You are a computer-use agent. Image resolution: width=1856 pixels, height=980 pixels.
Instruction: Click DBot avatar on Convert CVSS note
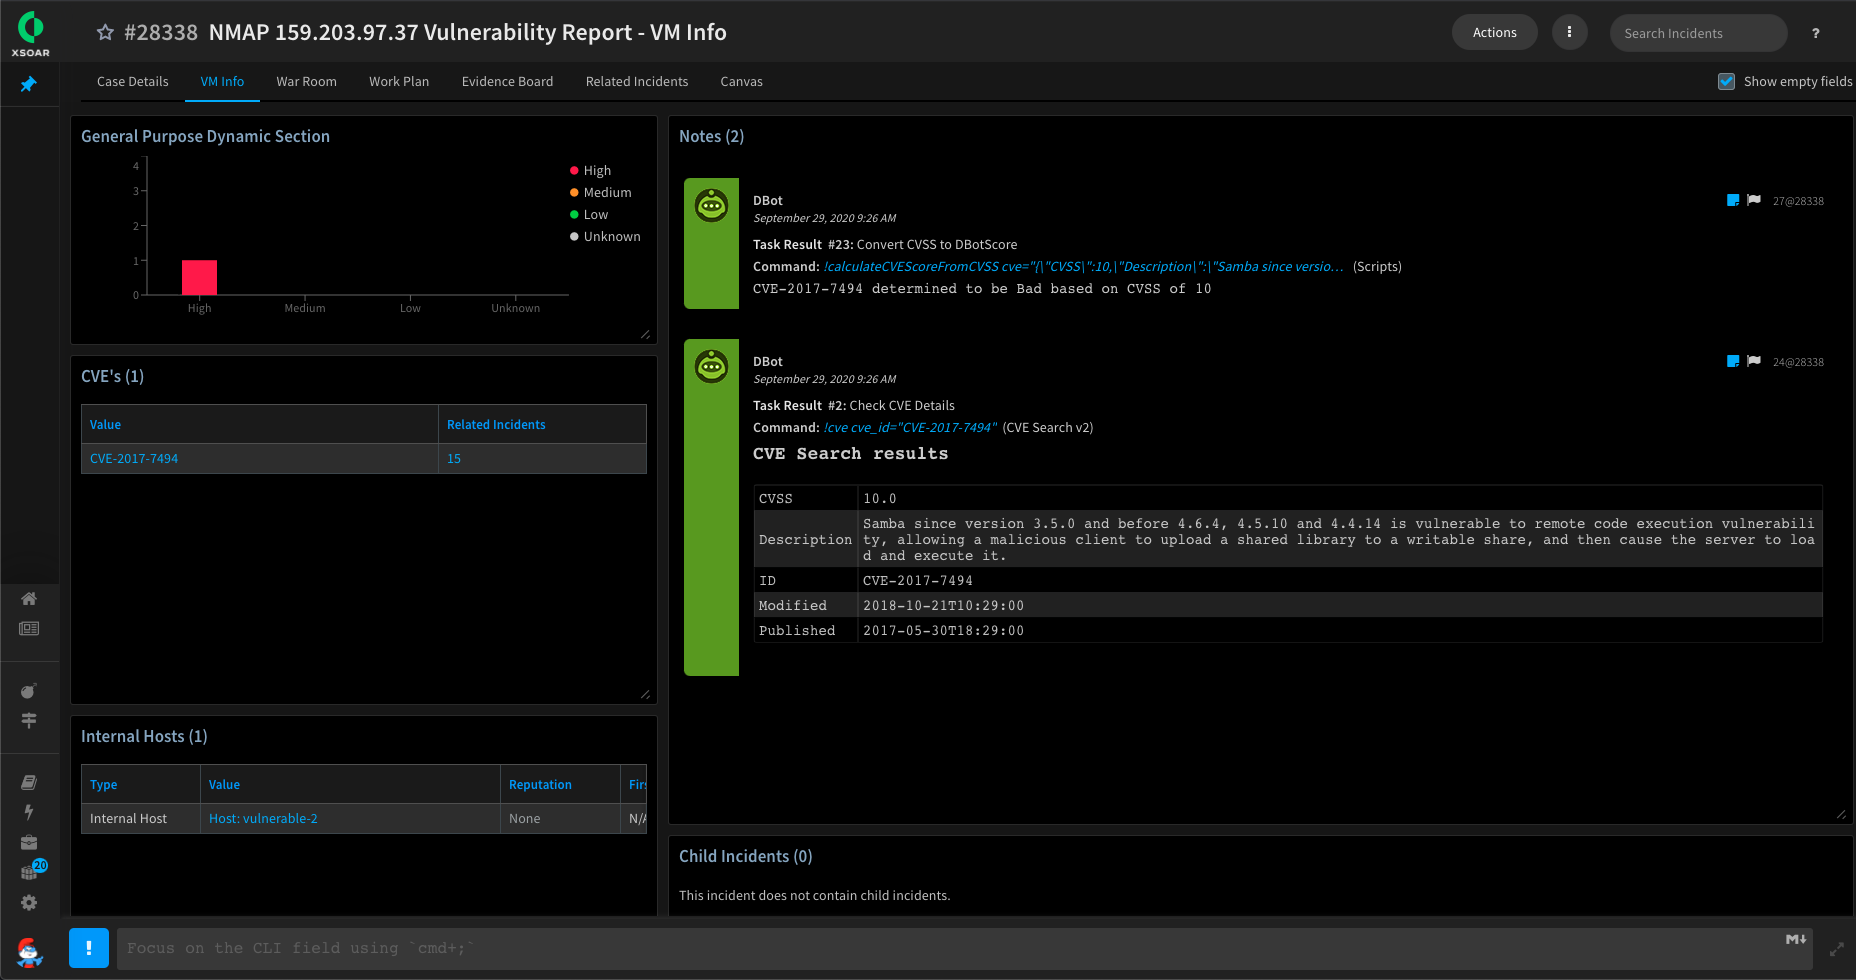[711, 206]
